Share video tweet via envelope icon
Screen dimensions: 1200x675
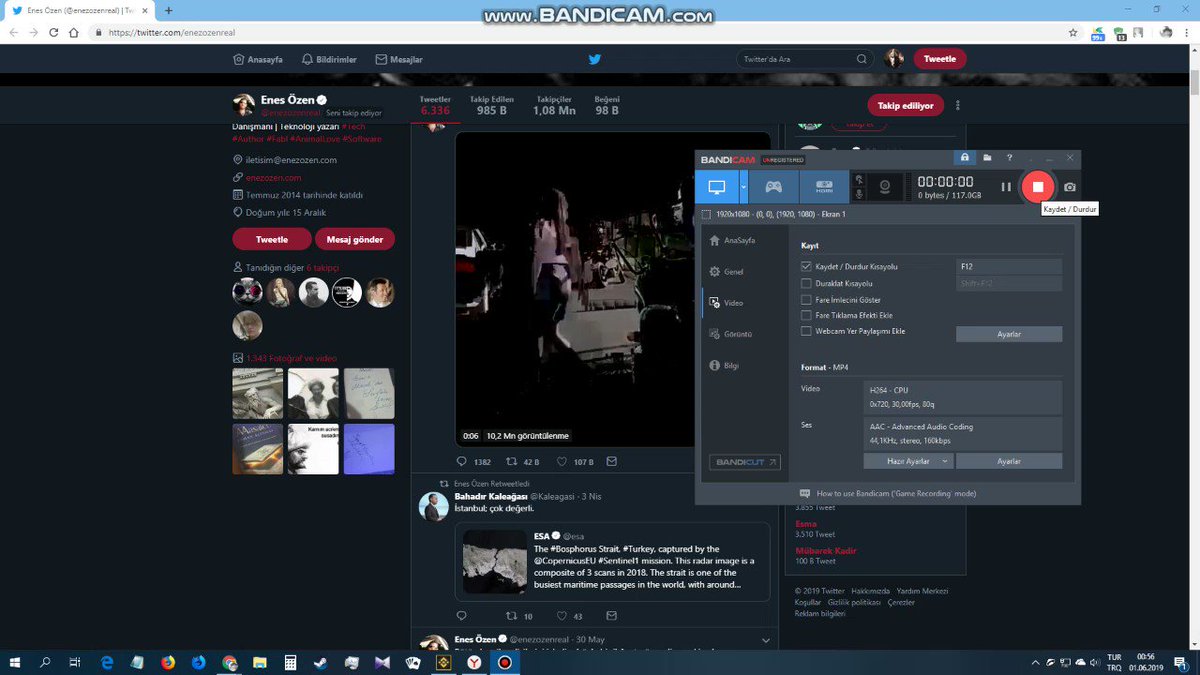tap(611, 462)
